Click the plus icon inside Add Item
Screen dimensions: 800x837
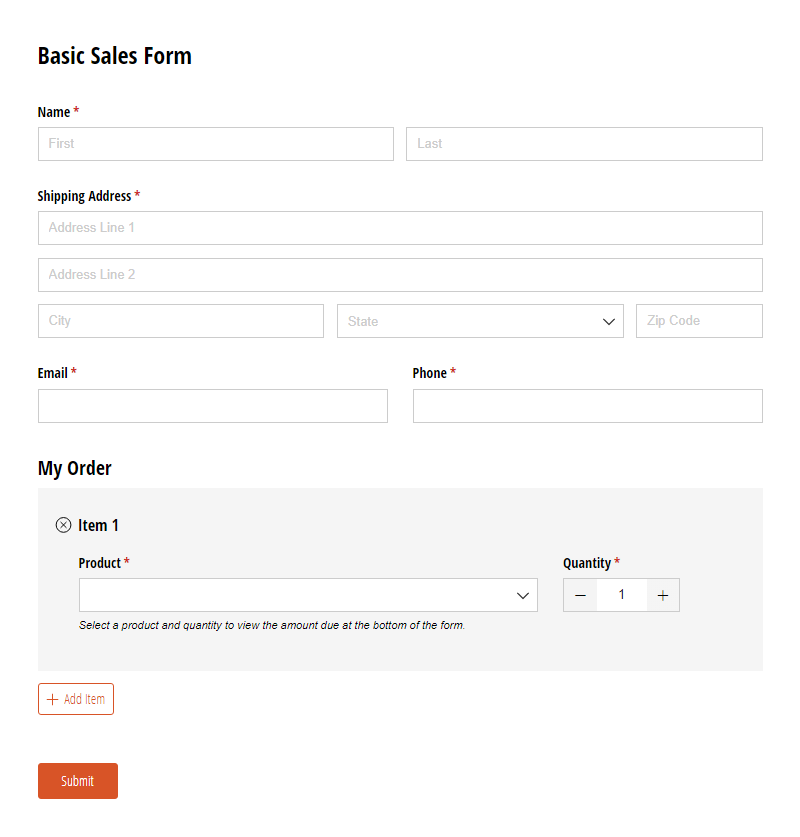tap(50, 699)
